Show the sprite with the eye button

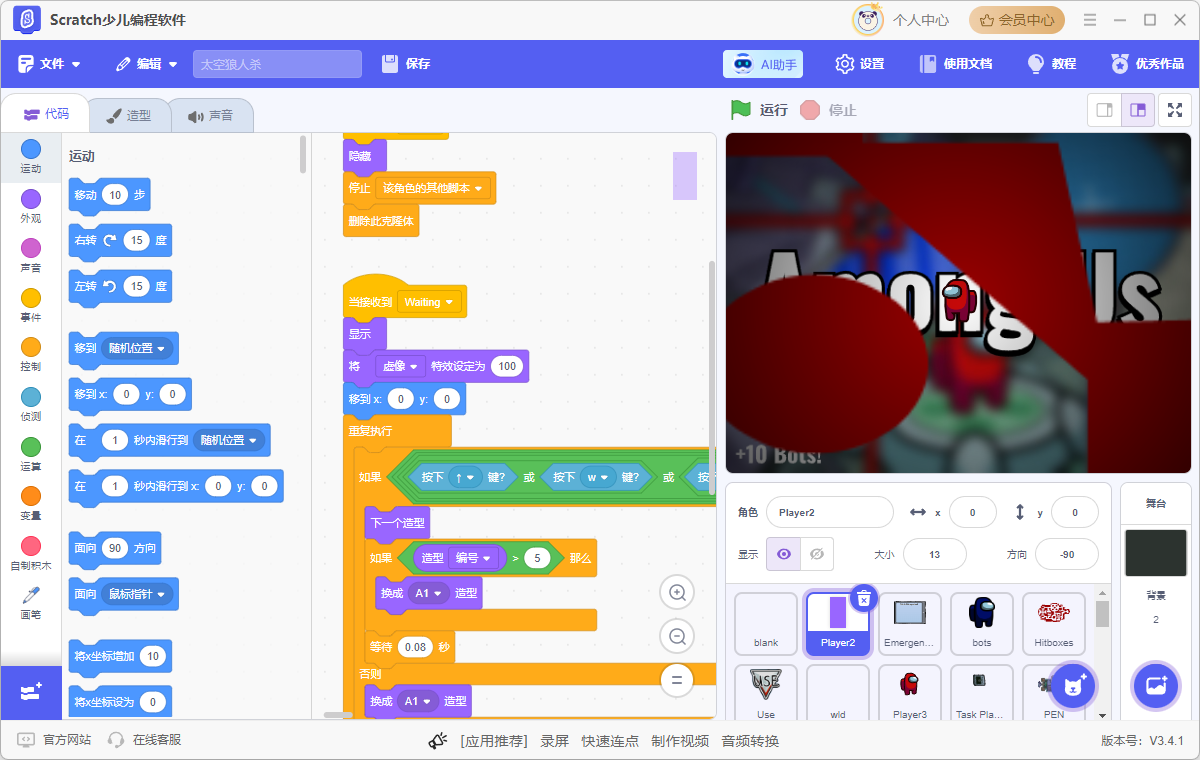click(783, 554)
